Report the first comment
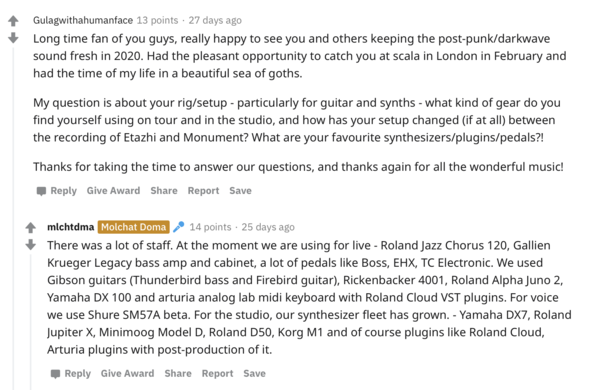600x390 pixels. pos(203,191)
